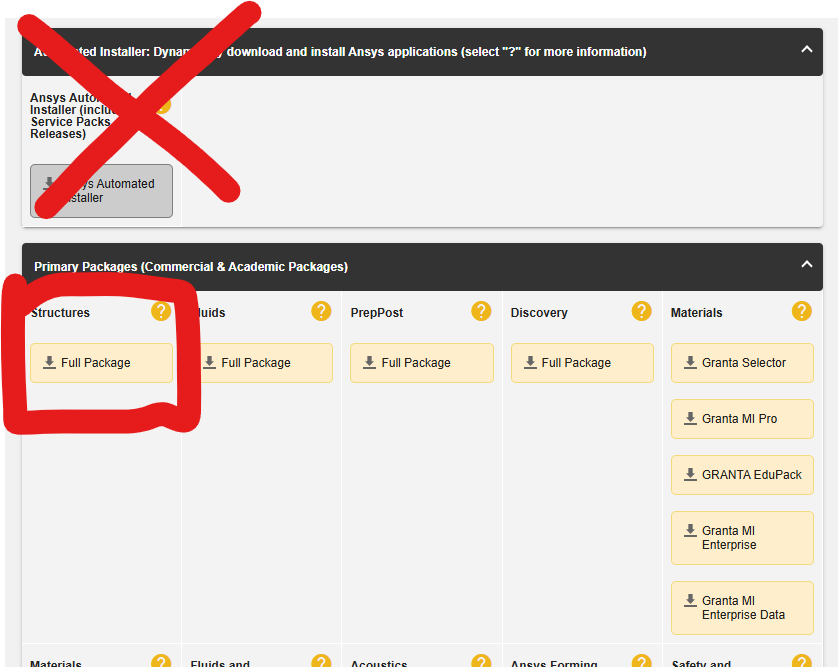Click download arrow on Discovery Full Package
The height and width of the screenshot is (667, 838).
[530, 362]
